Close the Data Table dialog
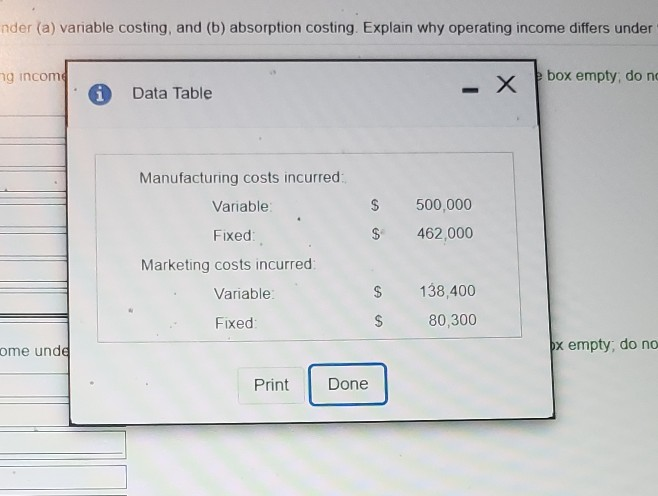658x496 pixels. [x=506, y=84]
